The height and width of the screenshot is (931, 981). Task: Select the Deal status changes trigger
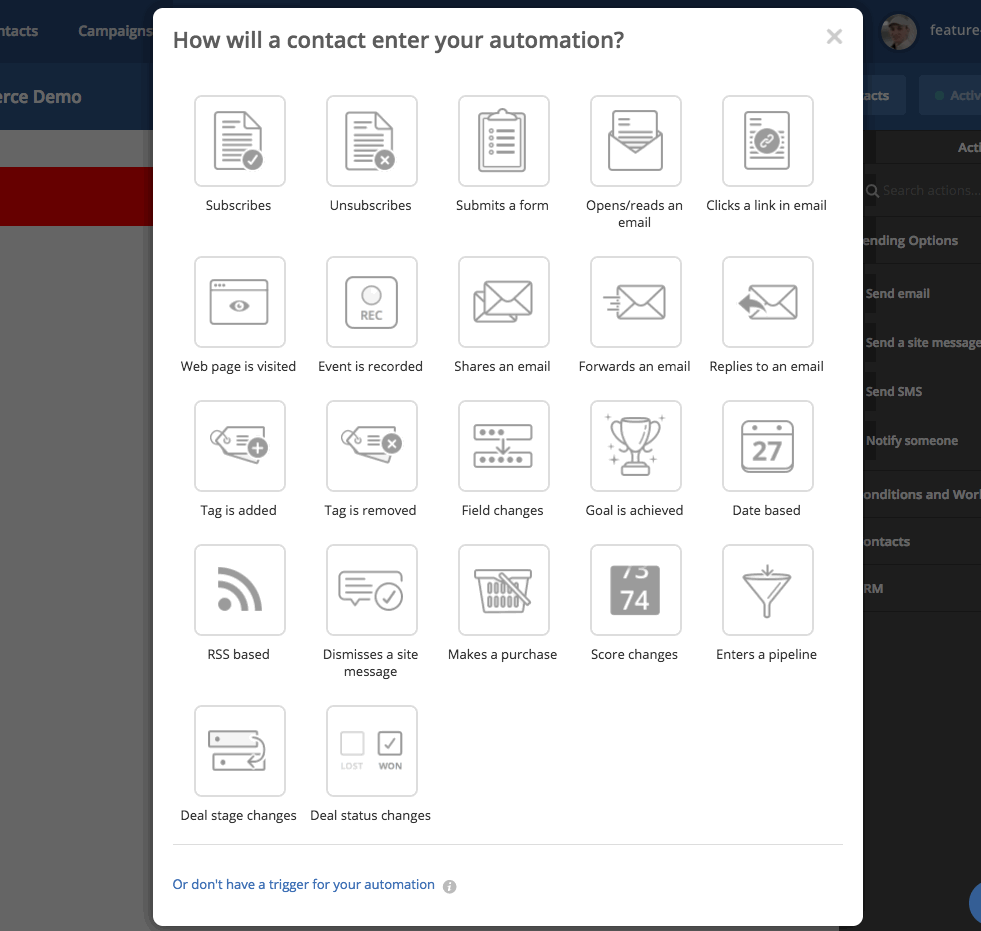(371, 751)
